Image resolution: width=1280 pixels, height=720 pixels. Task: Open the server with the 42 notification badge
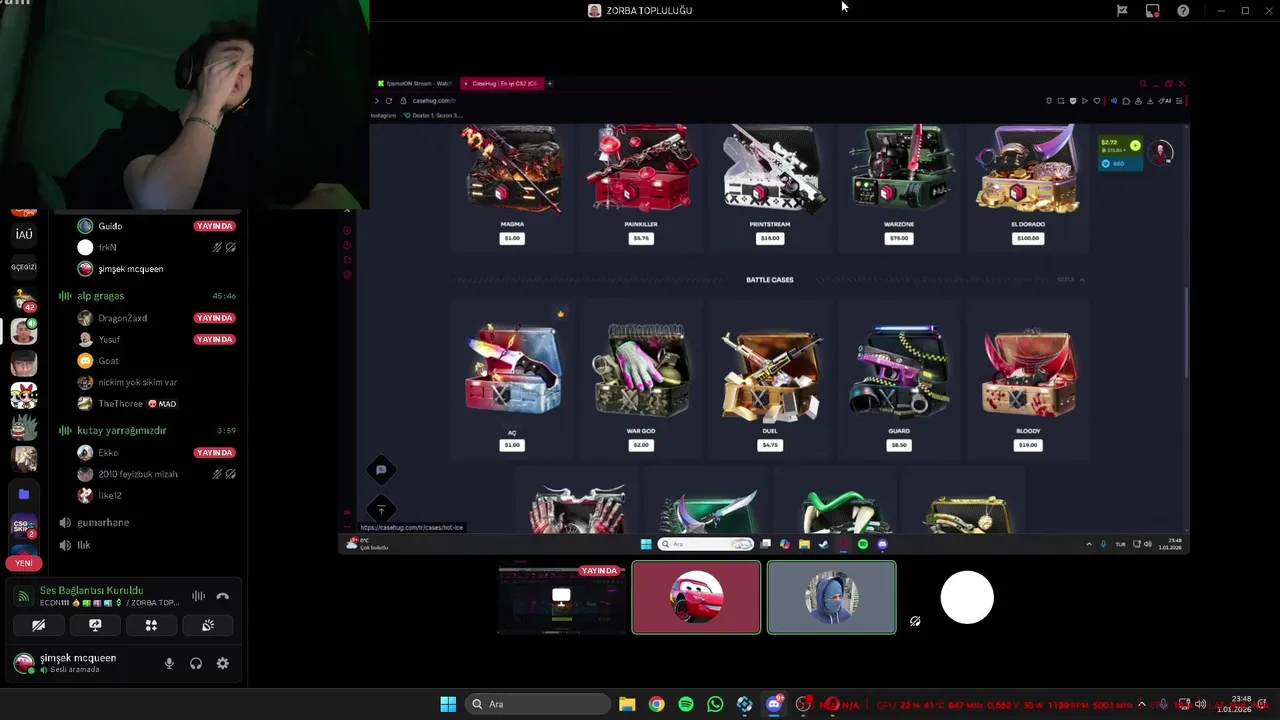tap(24, 299)
